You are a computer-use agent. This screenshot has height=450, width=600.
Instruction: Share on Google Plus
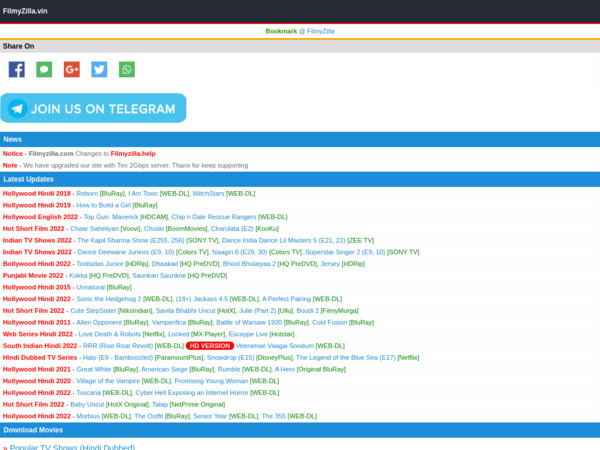[x=72, y=69]
